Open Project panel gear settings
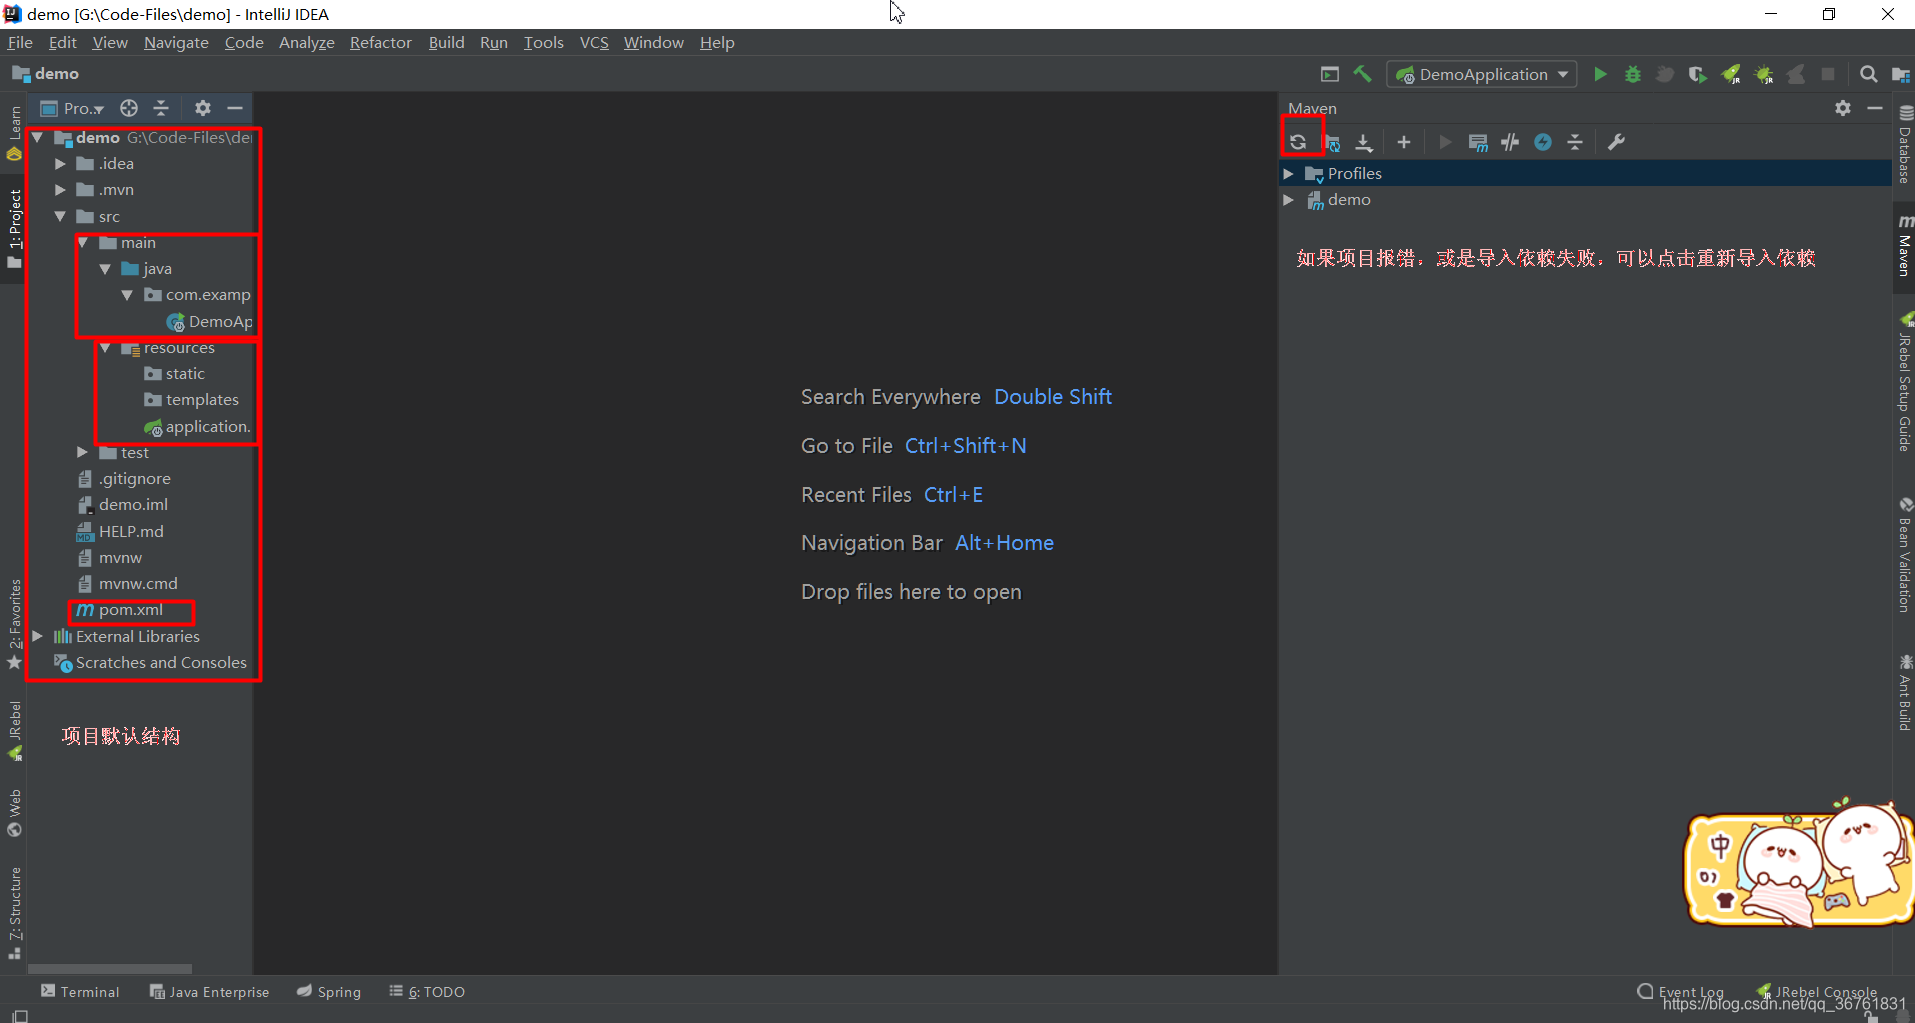The image size is (1915, 1023). [x=203, y=108]
